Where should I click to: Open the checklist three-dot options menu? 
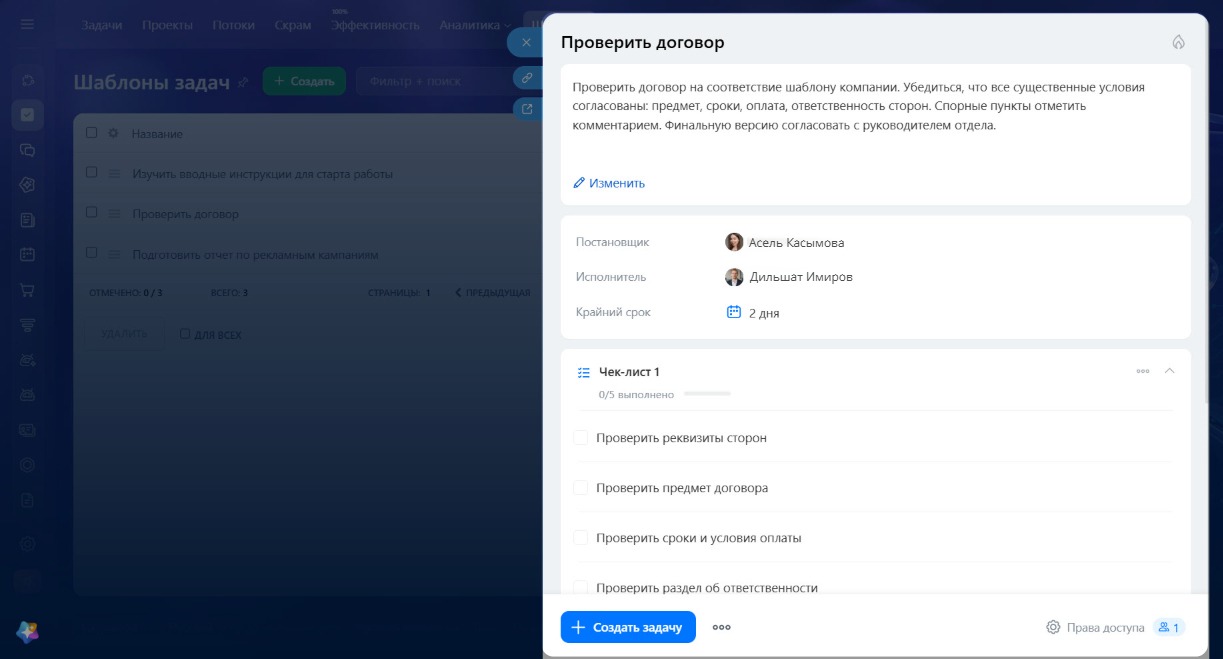pyautogui.click(x=1143, y=371)
